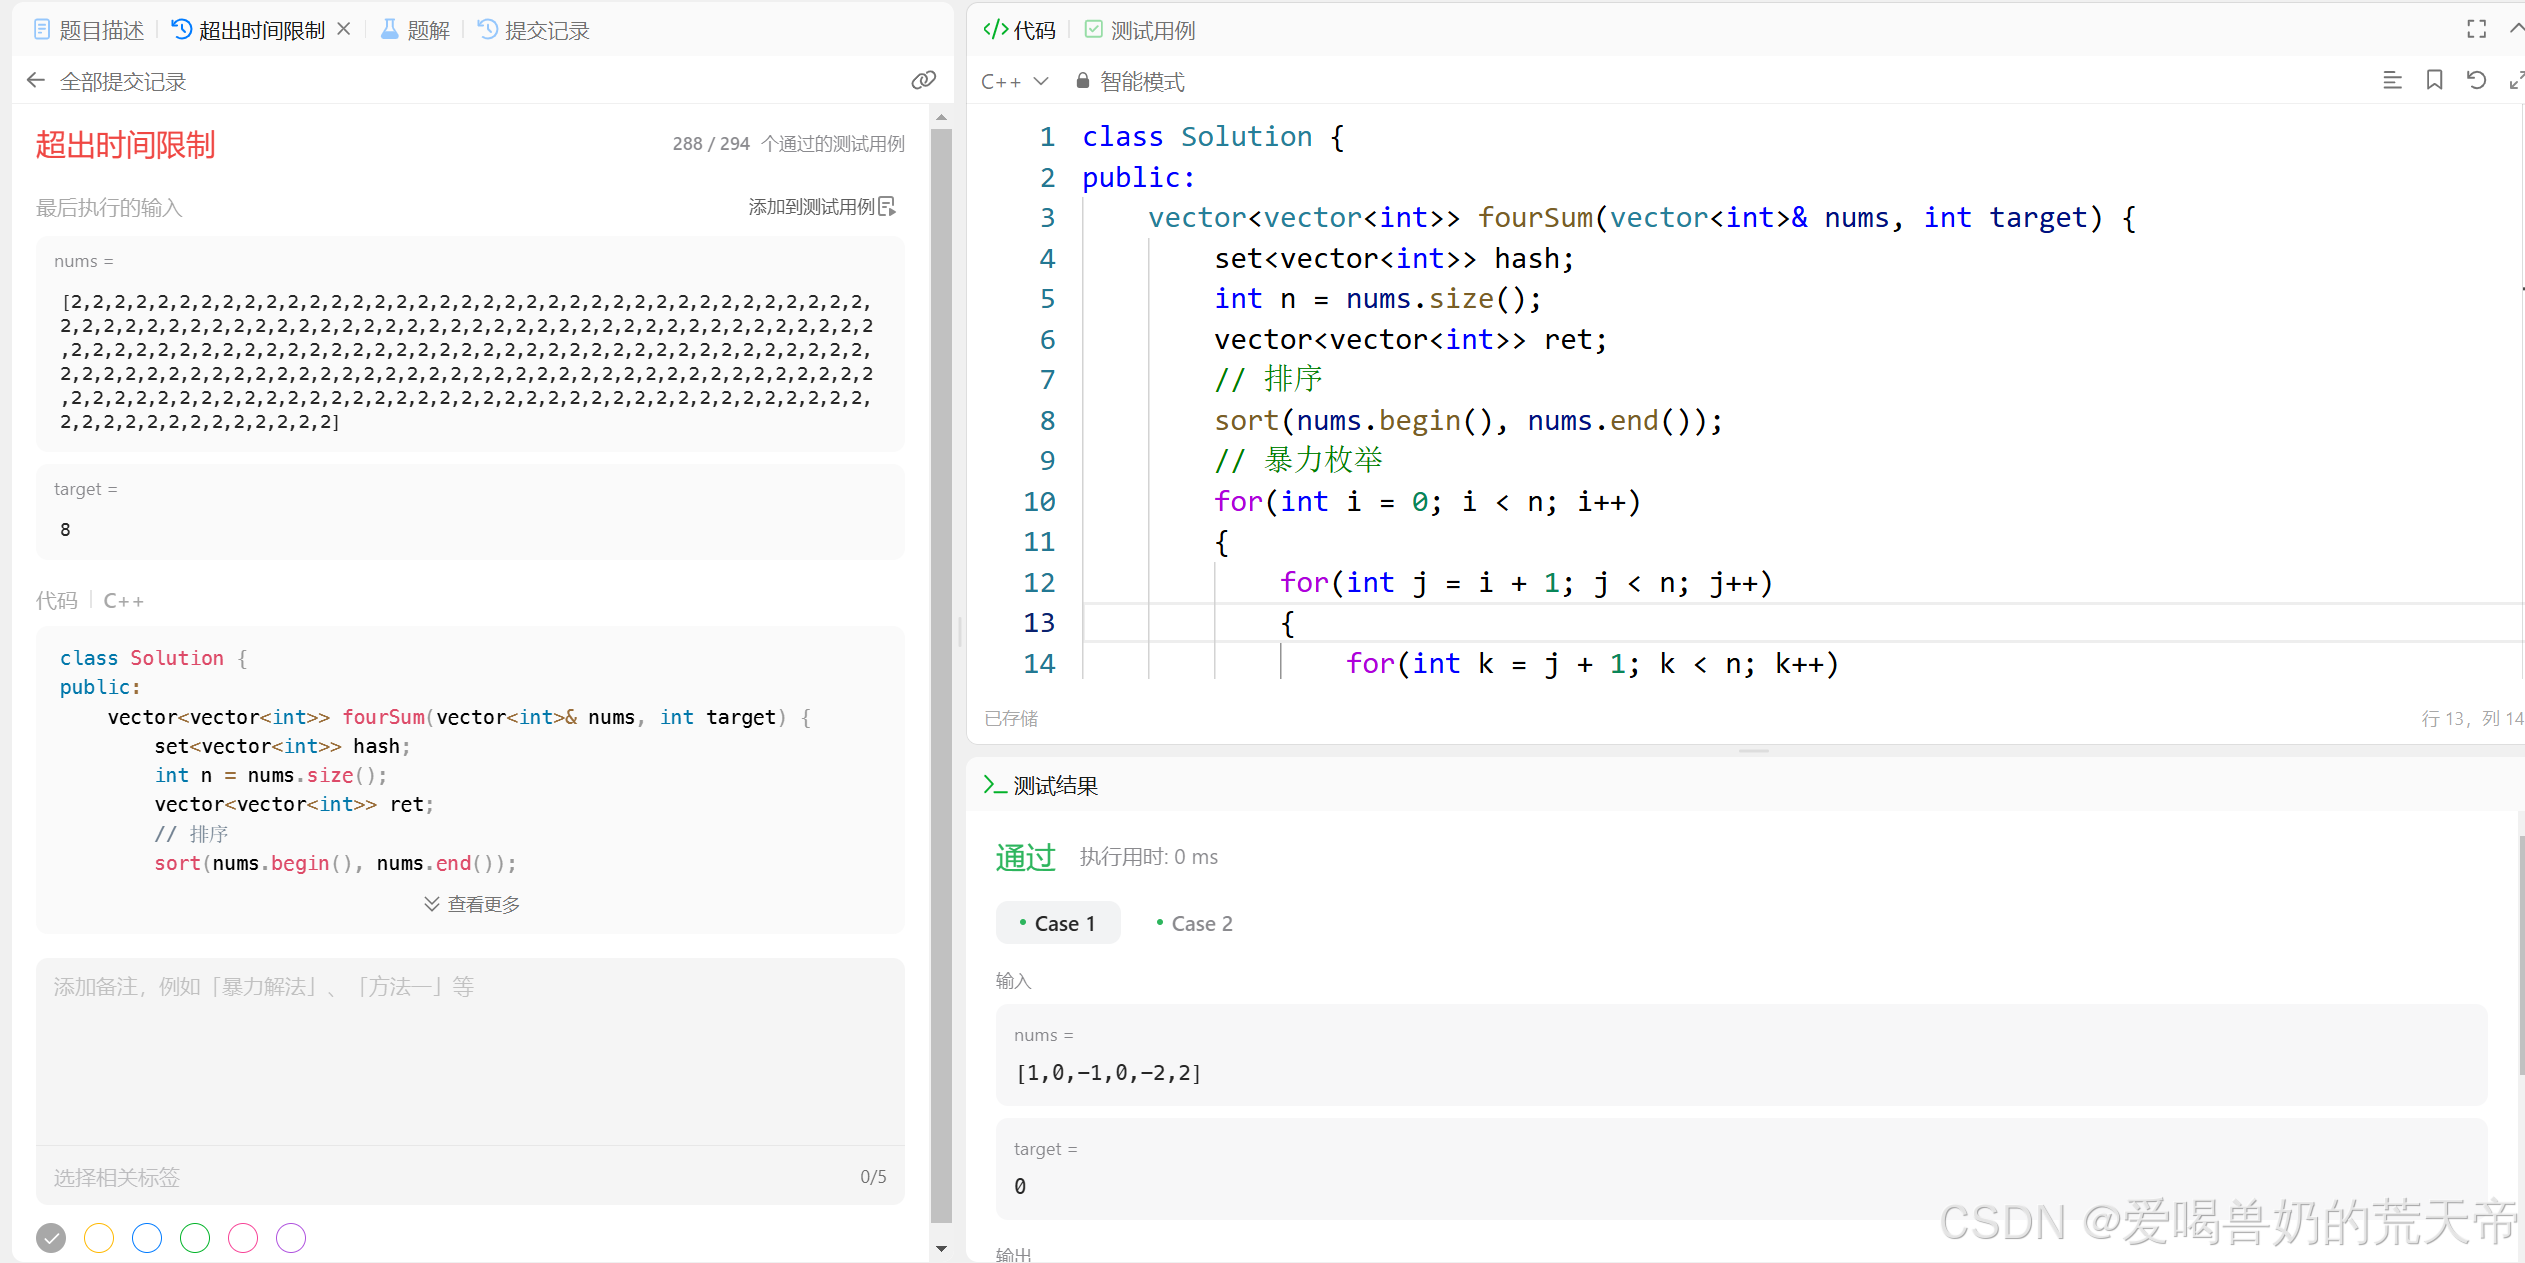The height and width of the screenshot is (1263, 2525).
Task: Go back to 全部提交记录
Action: click(x=108, y=81)
